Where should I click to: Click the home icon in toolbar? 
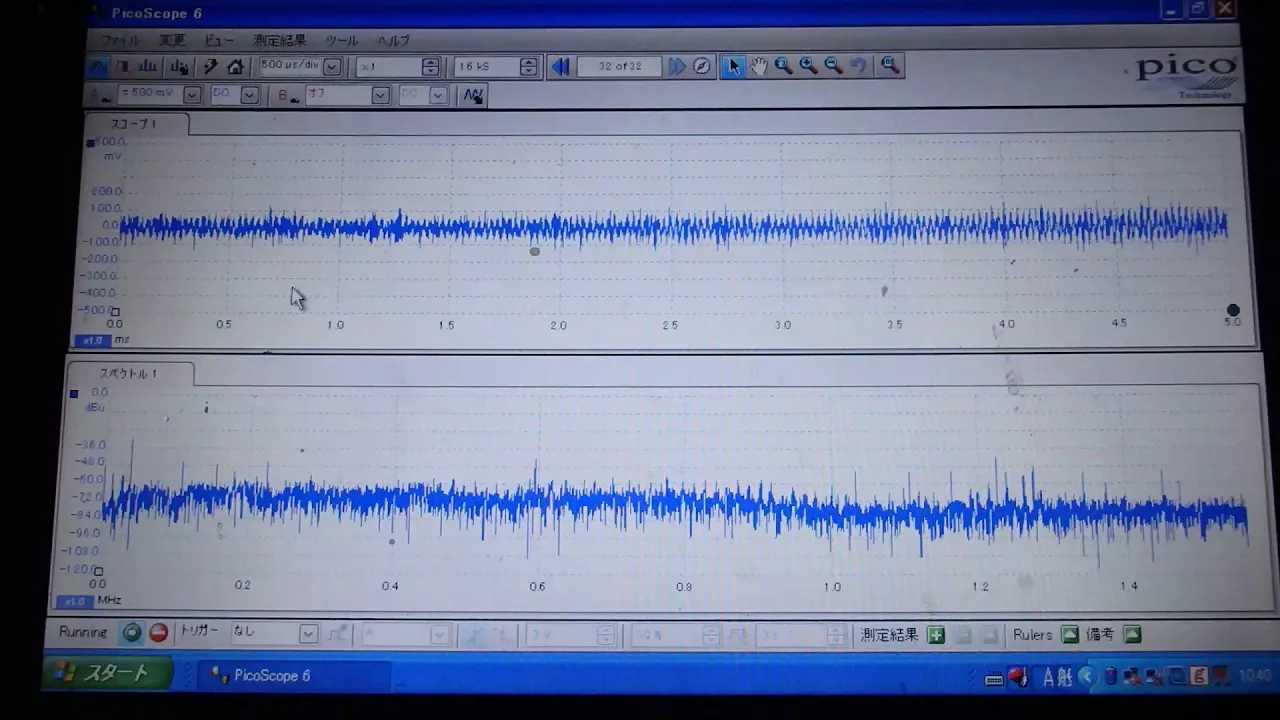(x=236, y=67)
